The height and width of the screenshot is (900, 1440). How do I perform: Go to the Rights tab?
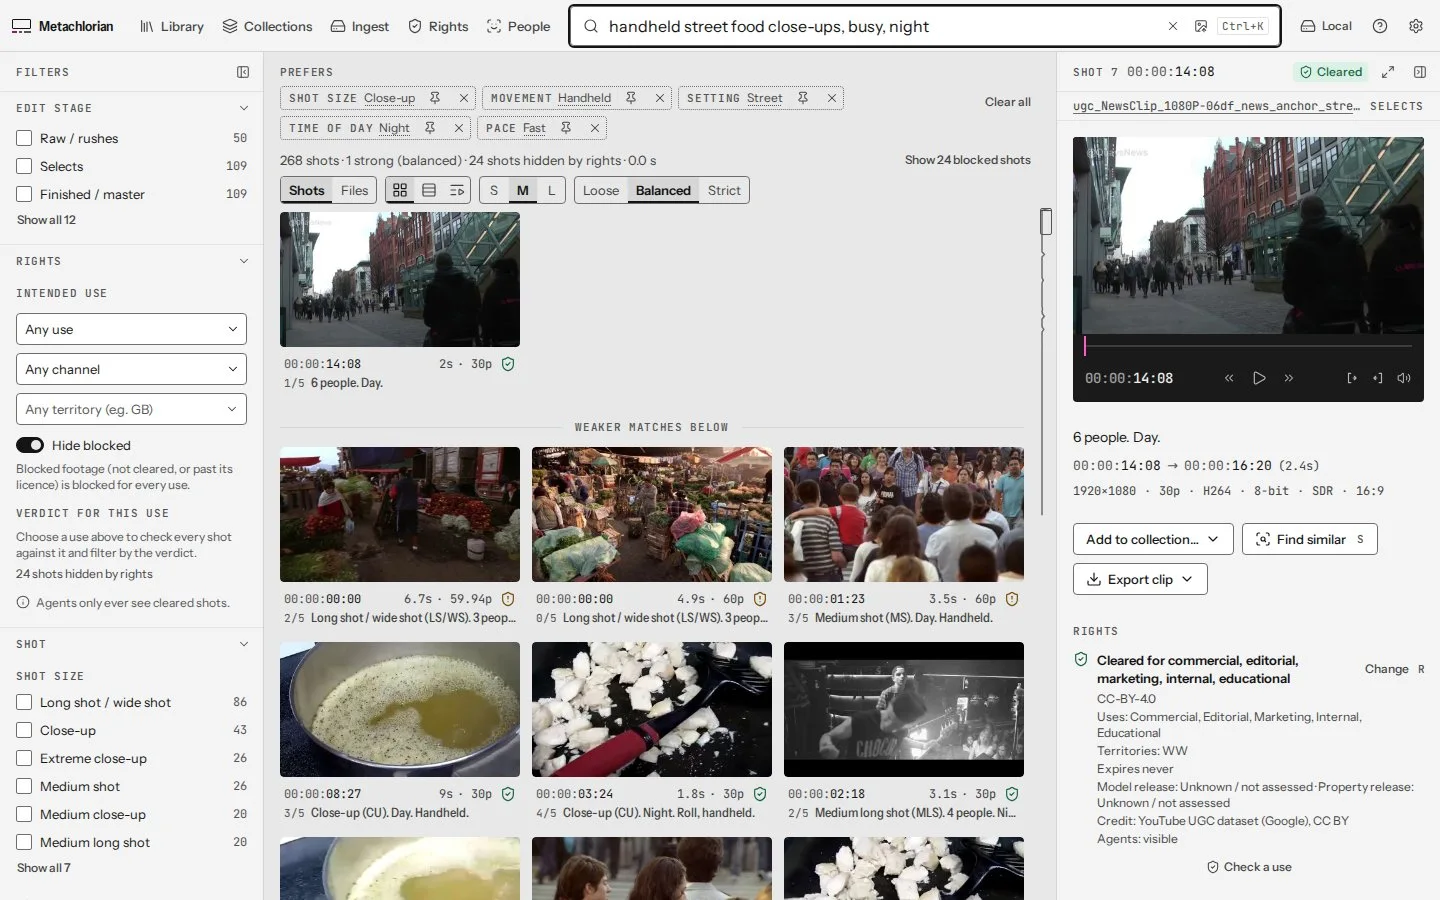438,26
